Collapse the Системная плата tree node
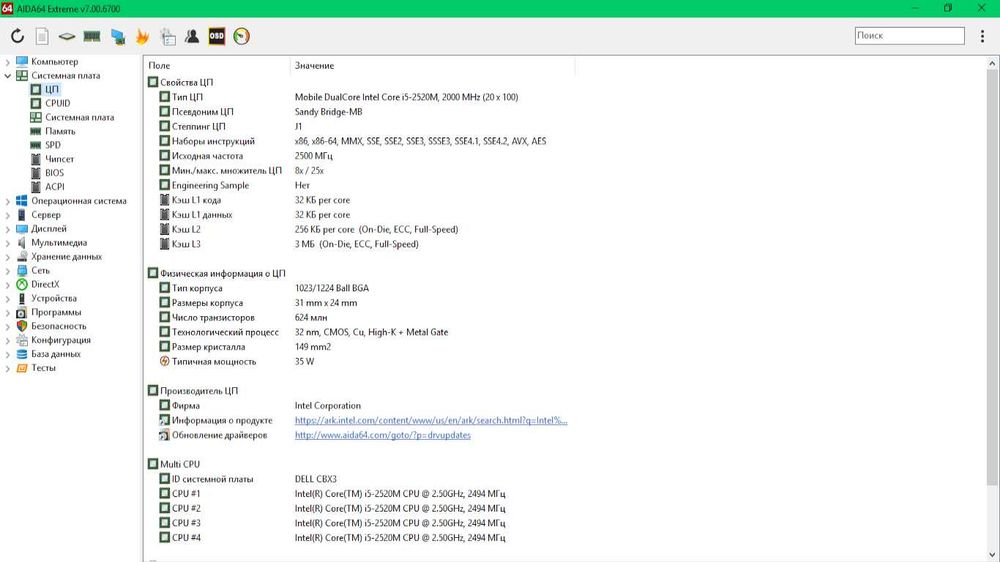 tap(8, 76)
